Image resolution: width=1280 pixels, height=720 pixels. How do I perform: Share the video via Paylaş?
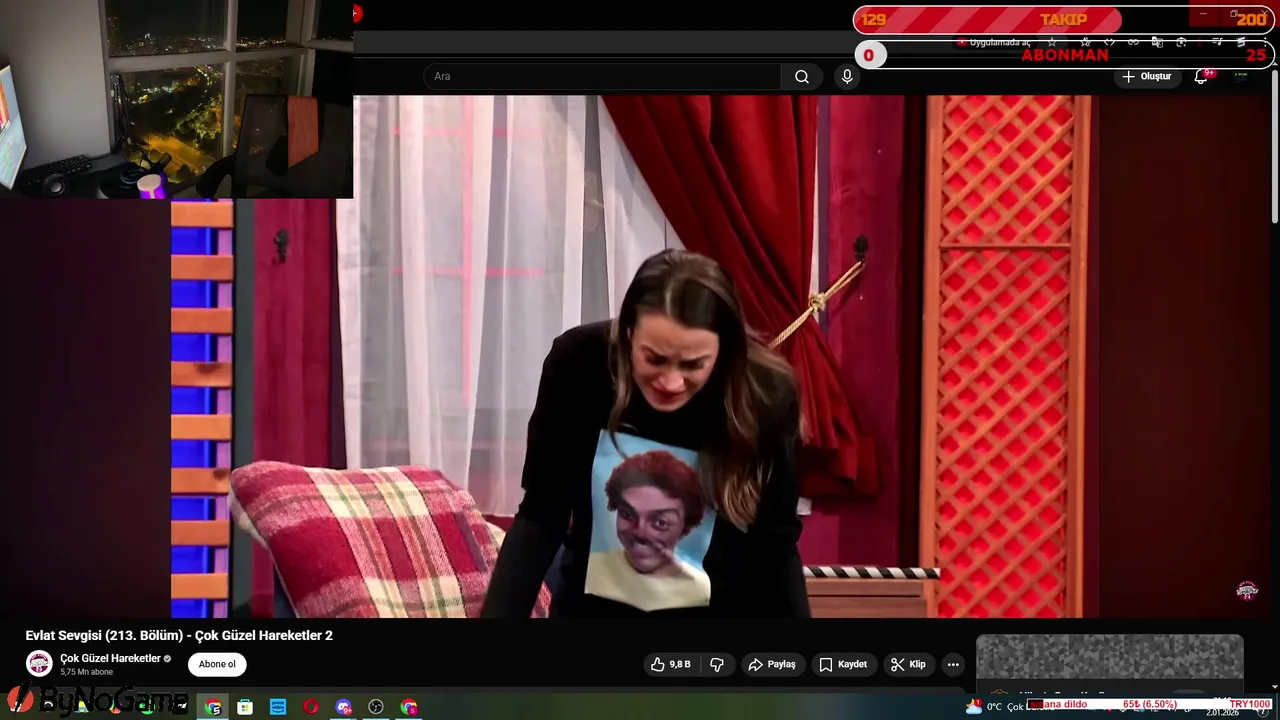pos(772,664)
